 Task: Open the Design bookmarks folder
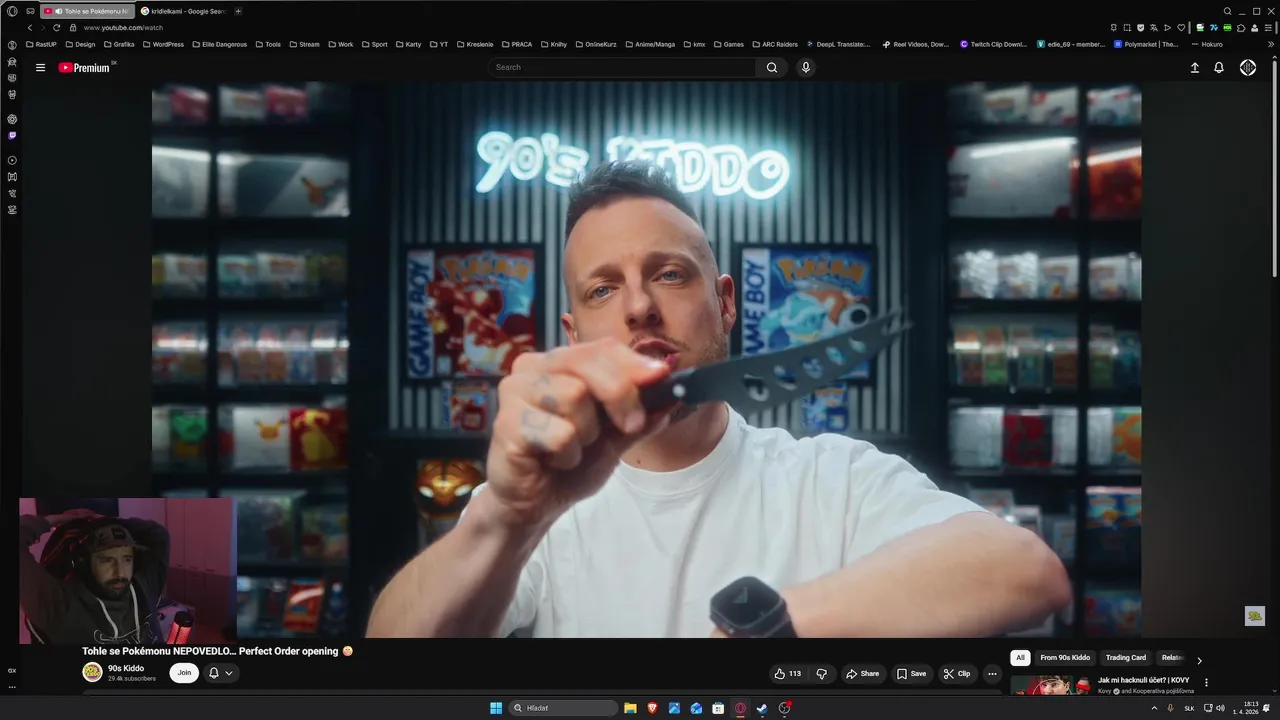pyautogui.click(x=79, y=44)
